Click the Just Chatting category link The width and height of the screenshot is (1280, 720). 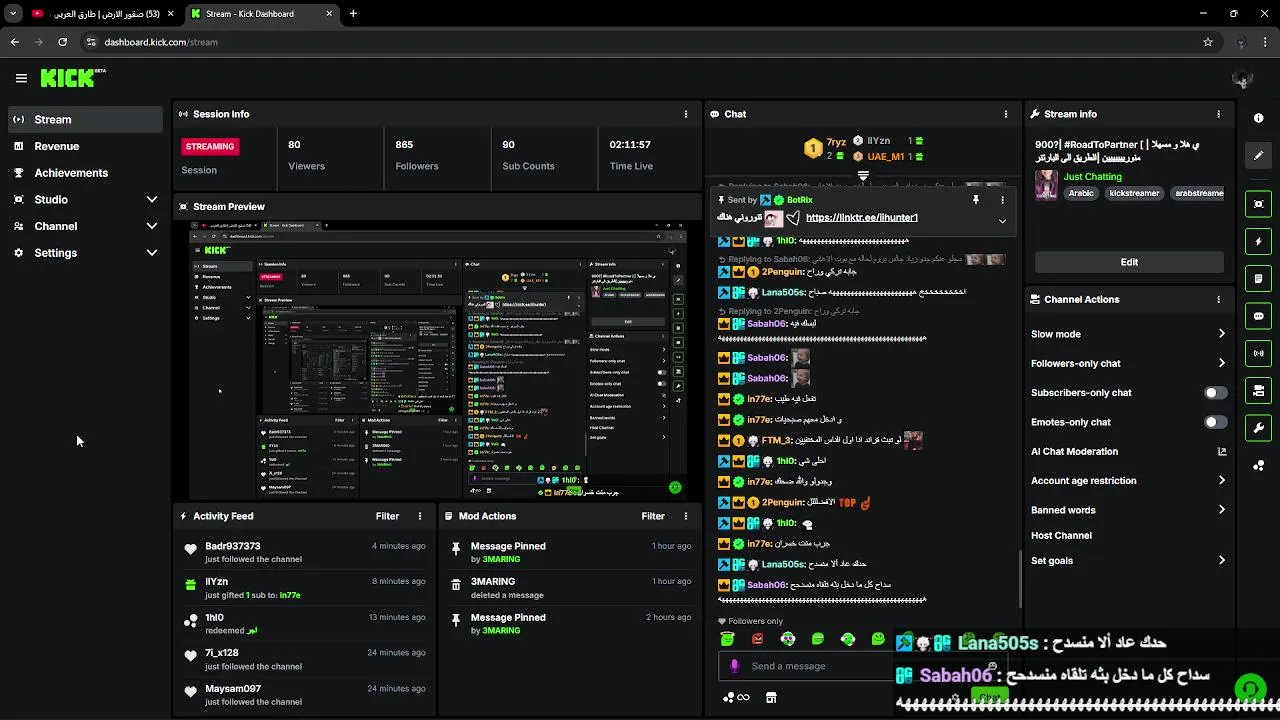[x=1092, y=177]
